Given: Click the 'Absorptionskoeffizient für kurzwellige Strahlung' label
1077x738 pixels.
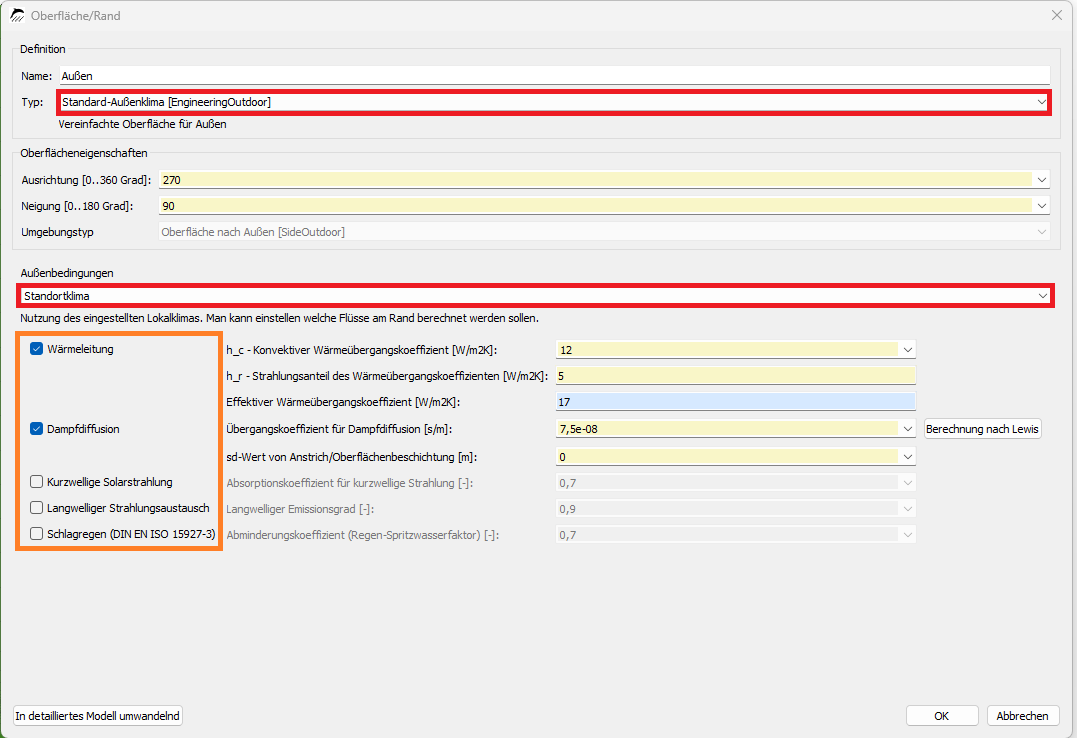Looking at the screenshot, I should click(x=350, y=483).
